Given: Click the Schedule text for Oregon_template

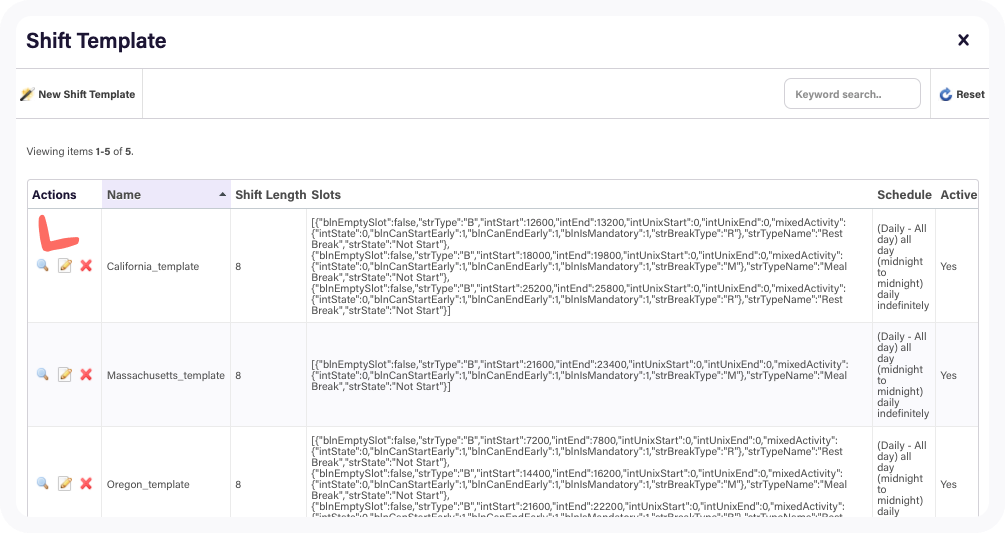Looking at the screenshot, I should [x=902, y=479].
